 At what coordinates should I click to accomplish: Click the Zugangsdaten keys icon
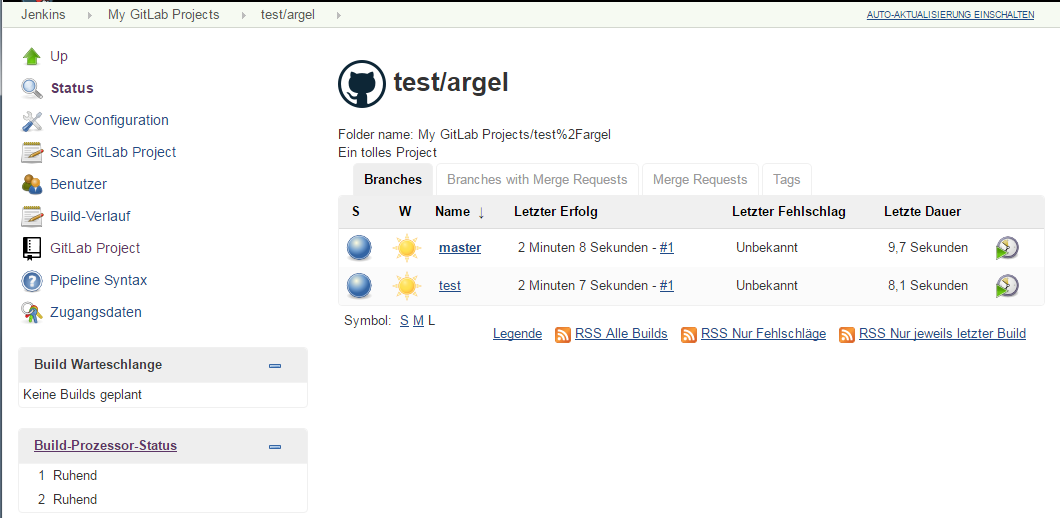point(32,312)
